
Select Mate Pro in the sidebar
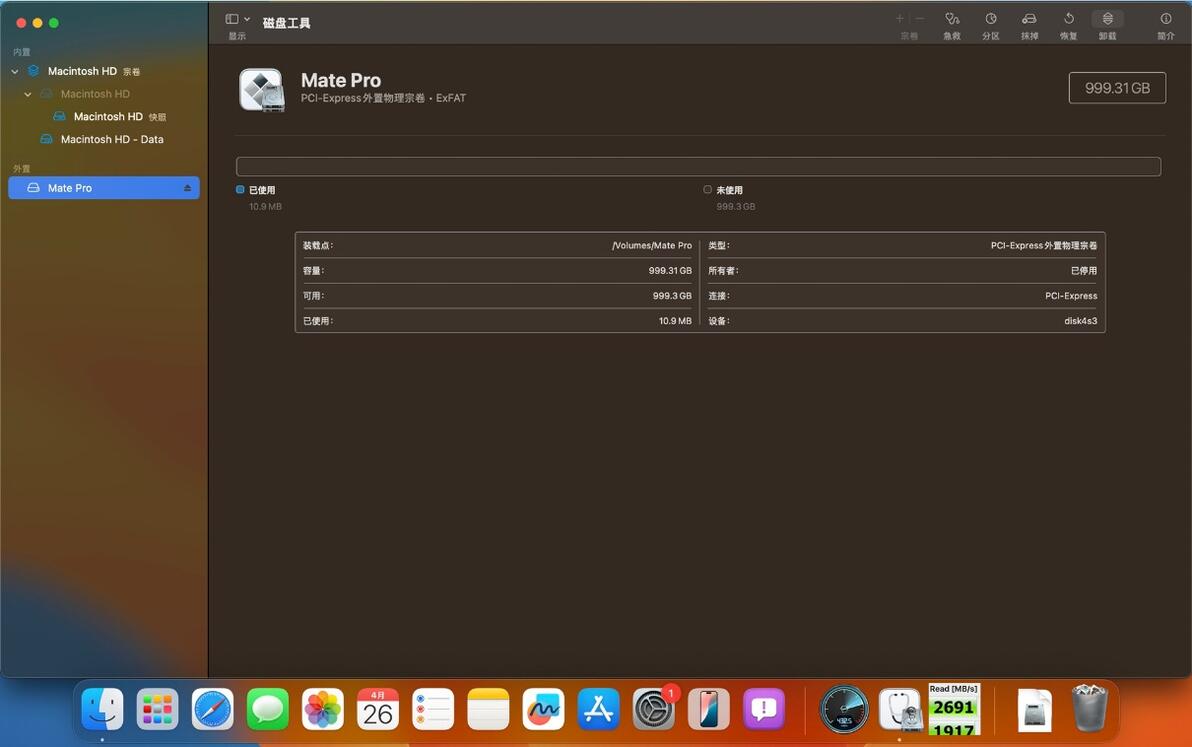[x=103, y=188]
